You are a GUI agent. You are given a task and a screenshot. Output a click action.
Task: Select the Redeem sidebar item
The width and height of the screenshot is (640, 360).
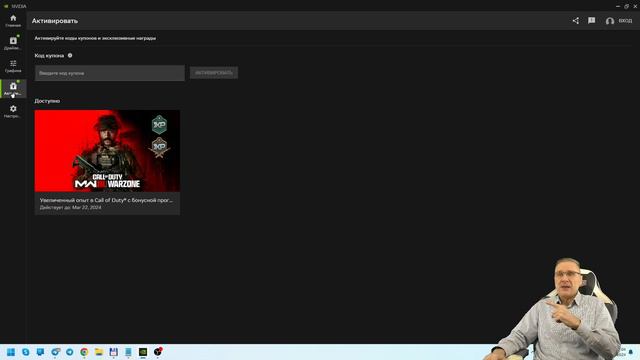point(13,89)
